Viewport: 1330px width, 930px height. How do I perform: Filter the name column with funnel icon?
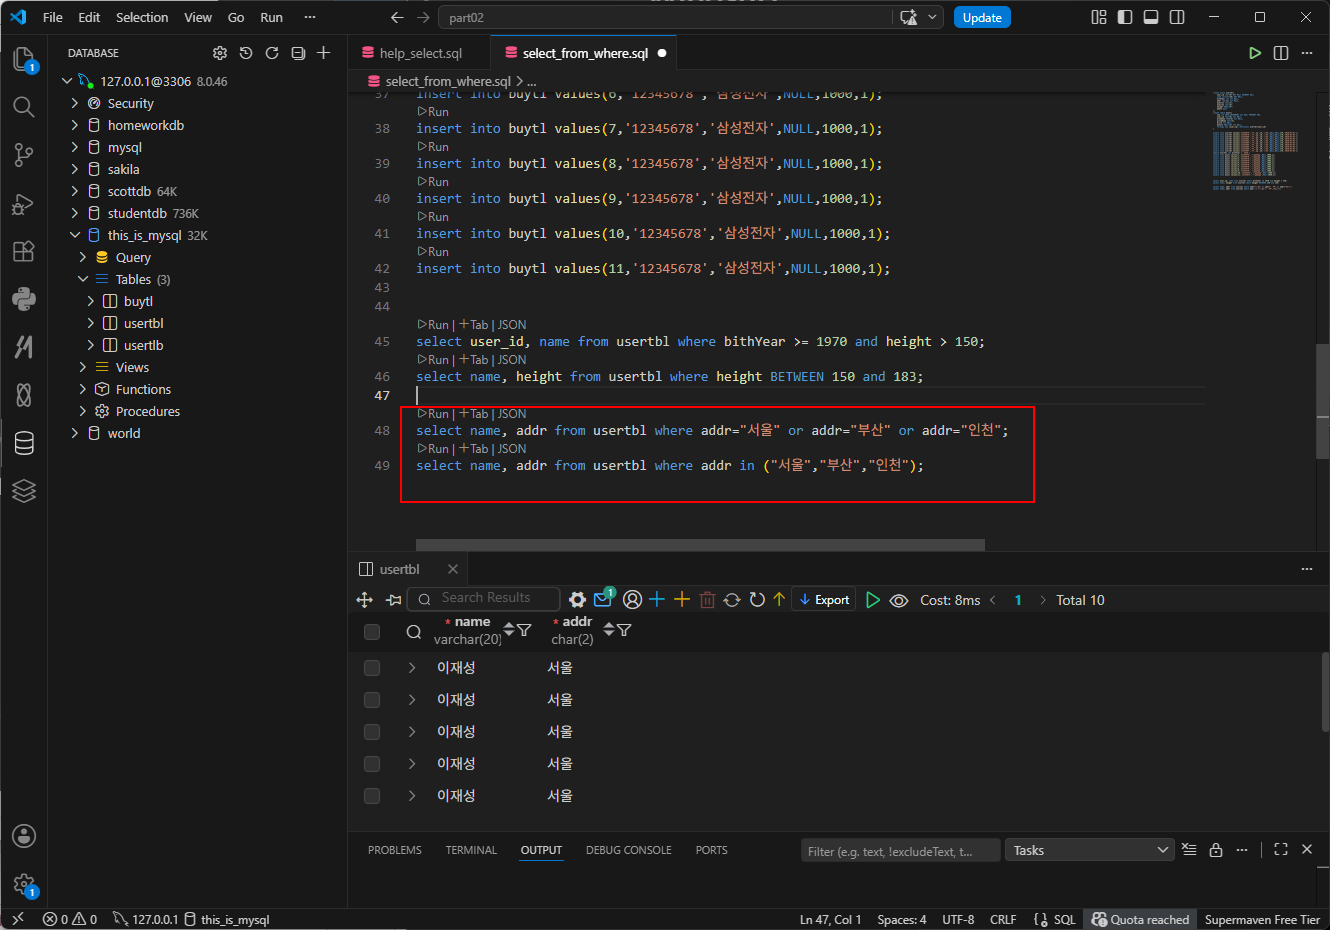click(524, 630)
